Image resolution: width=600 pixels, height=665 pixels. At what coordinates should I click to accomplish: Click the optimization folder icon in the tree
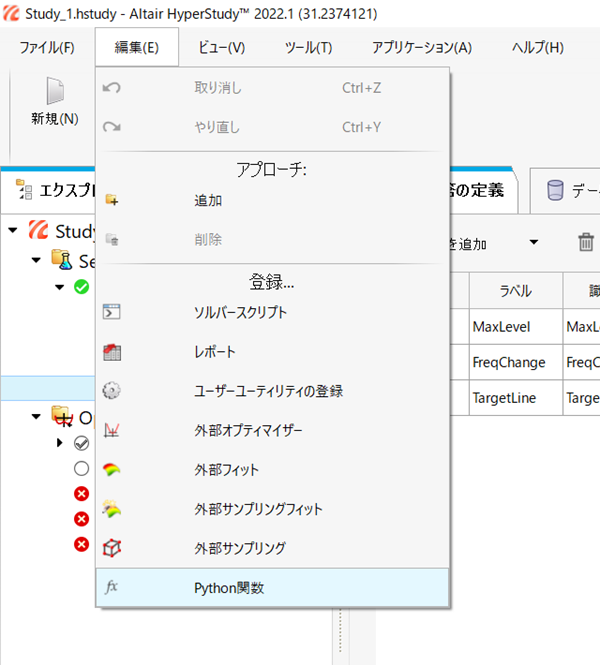point(62,416)
